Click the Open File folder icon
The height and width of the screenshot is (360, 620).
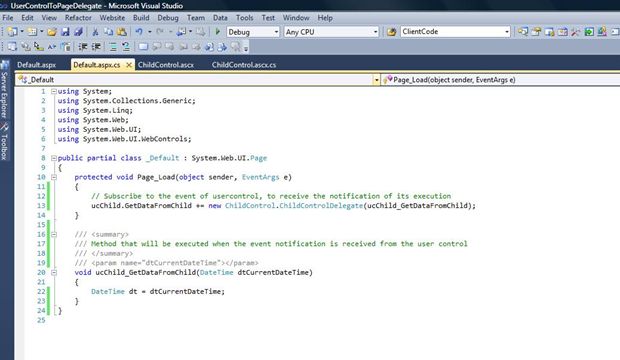pos(52,32)
